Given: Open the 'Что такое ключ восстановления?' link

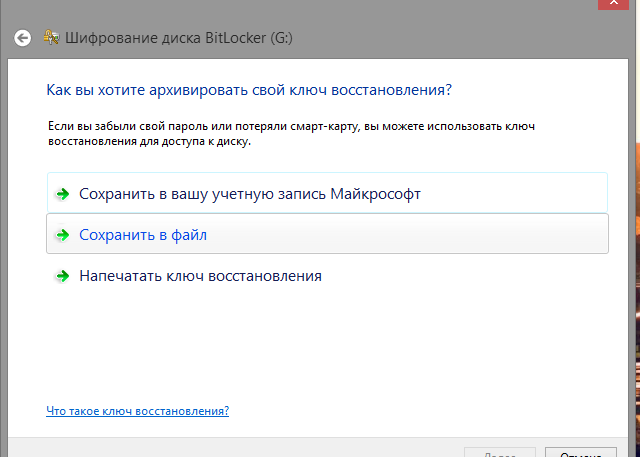Looking at the screenshot, I should pyautogui.click(x=138, y=410).
